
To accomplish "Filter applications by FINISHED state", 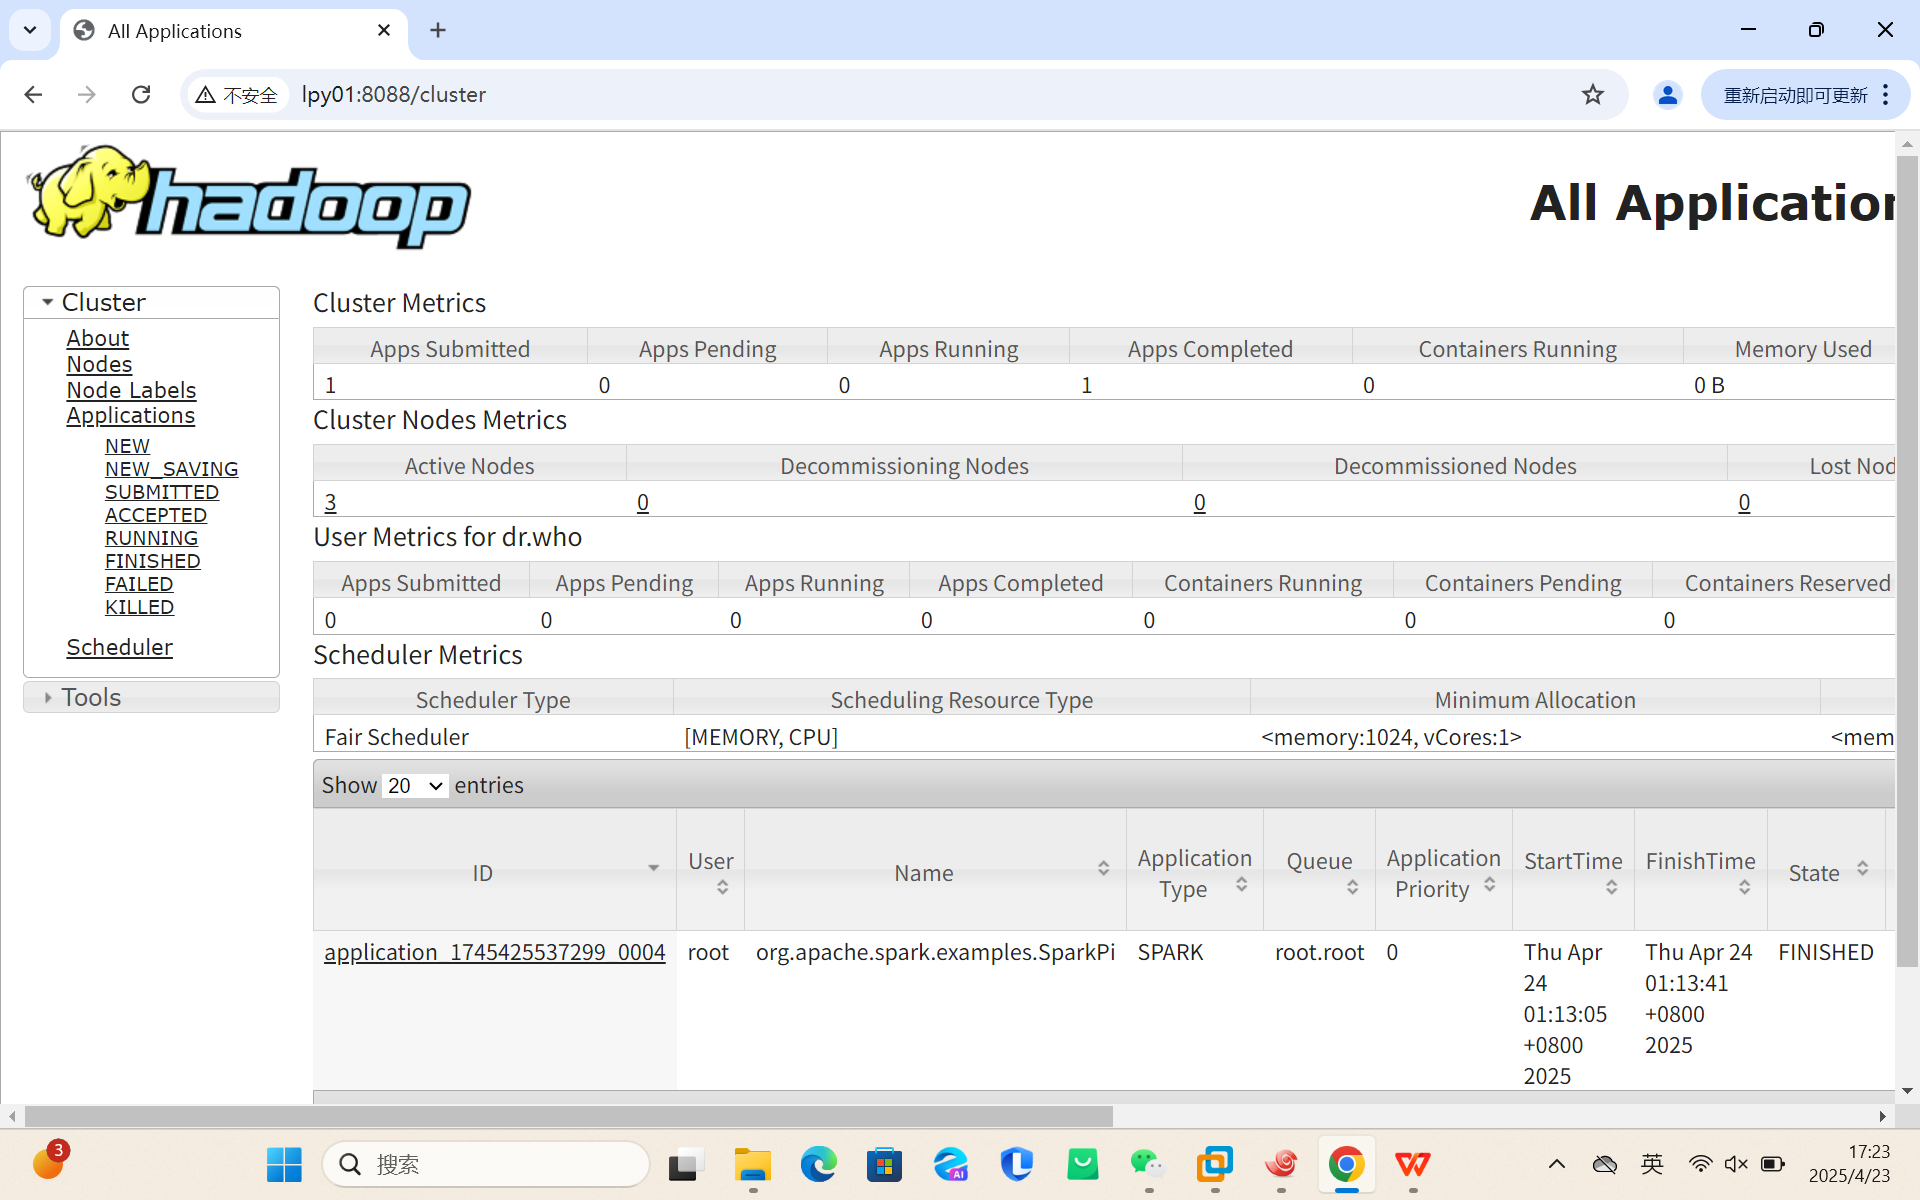I will pyautogui.click(x=152, y=561).
